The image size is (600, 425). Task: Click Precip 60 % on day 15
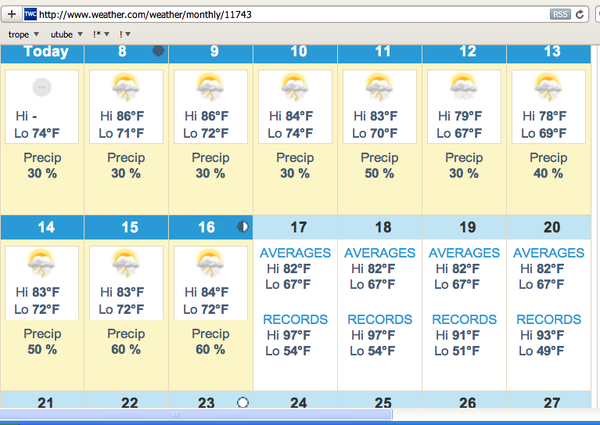[x=126, y=341]
